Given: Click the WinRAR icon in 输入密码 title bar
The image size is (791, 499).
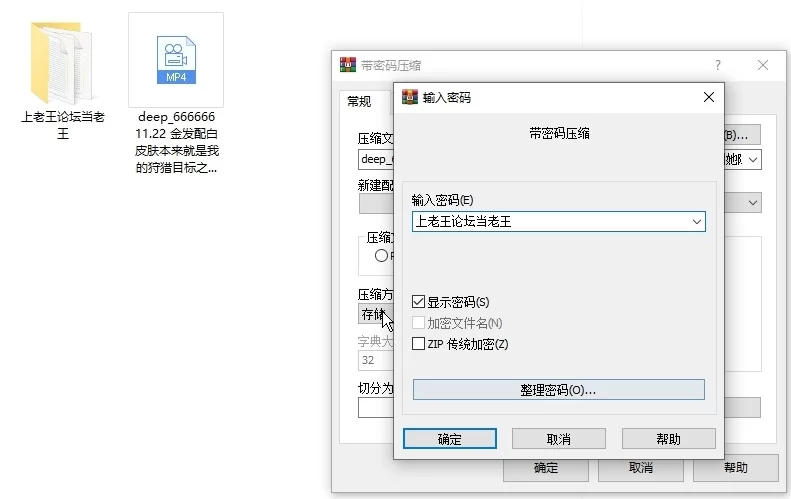Looking at the screenshot, I should [410, 97].
